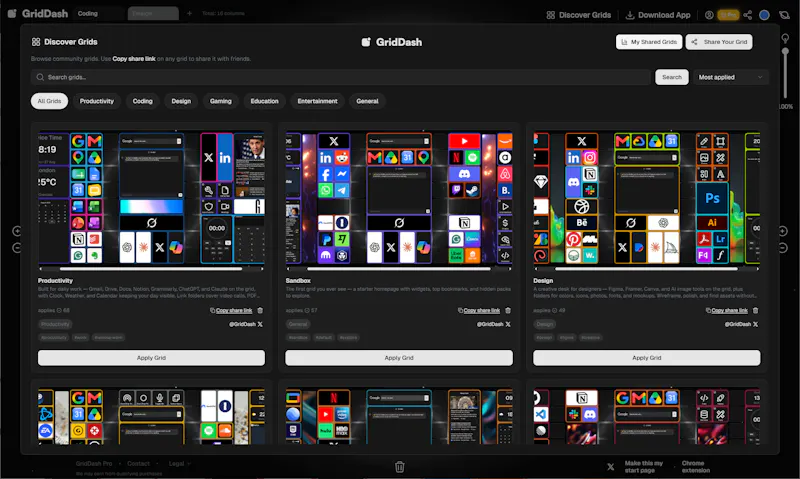Click Share Your Grid button
800x479 pixels.
(719, 42)
